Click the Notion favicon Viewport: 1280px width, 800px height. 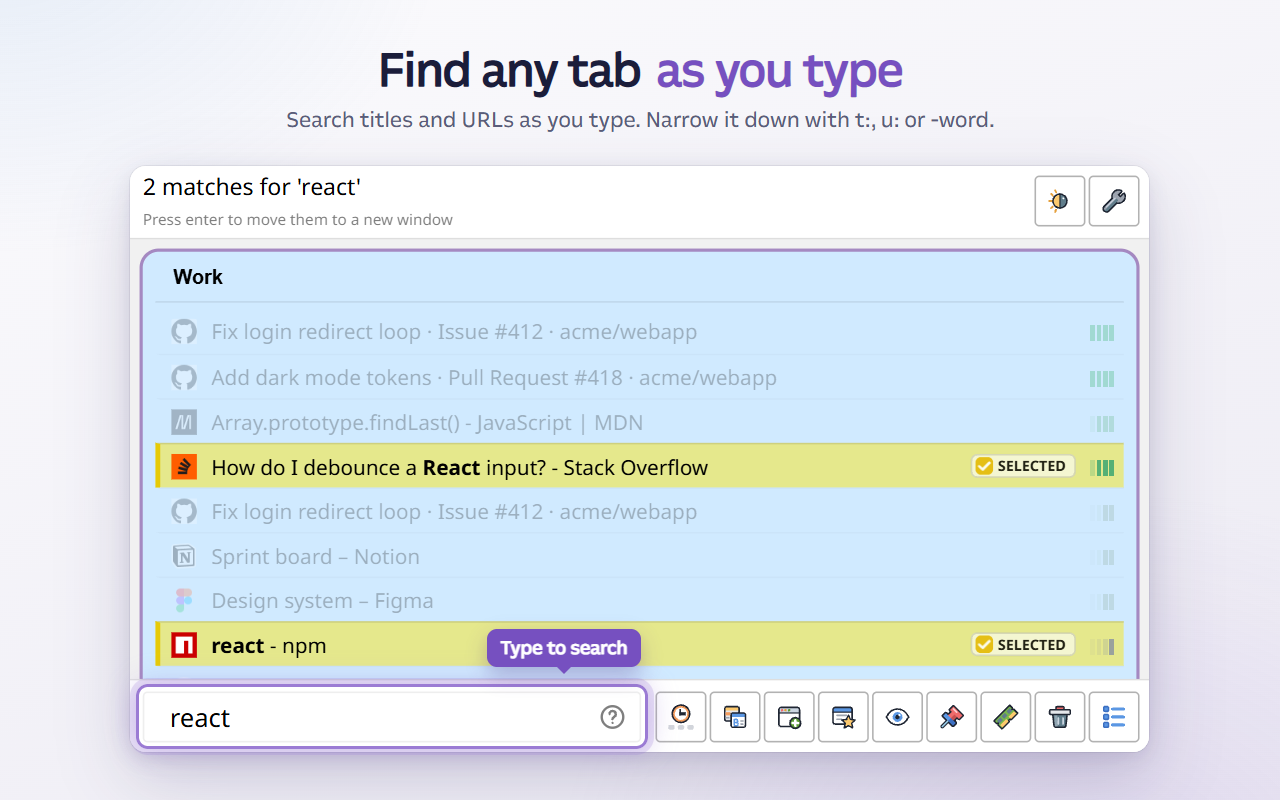pos(184,556)
